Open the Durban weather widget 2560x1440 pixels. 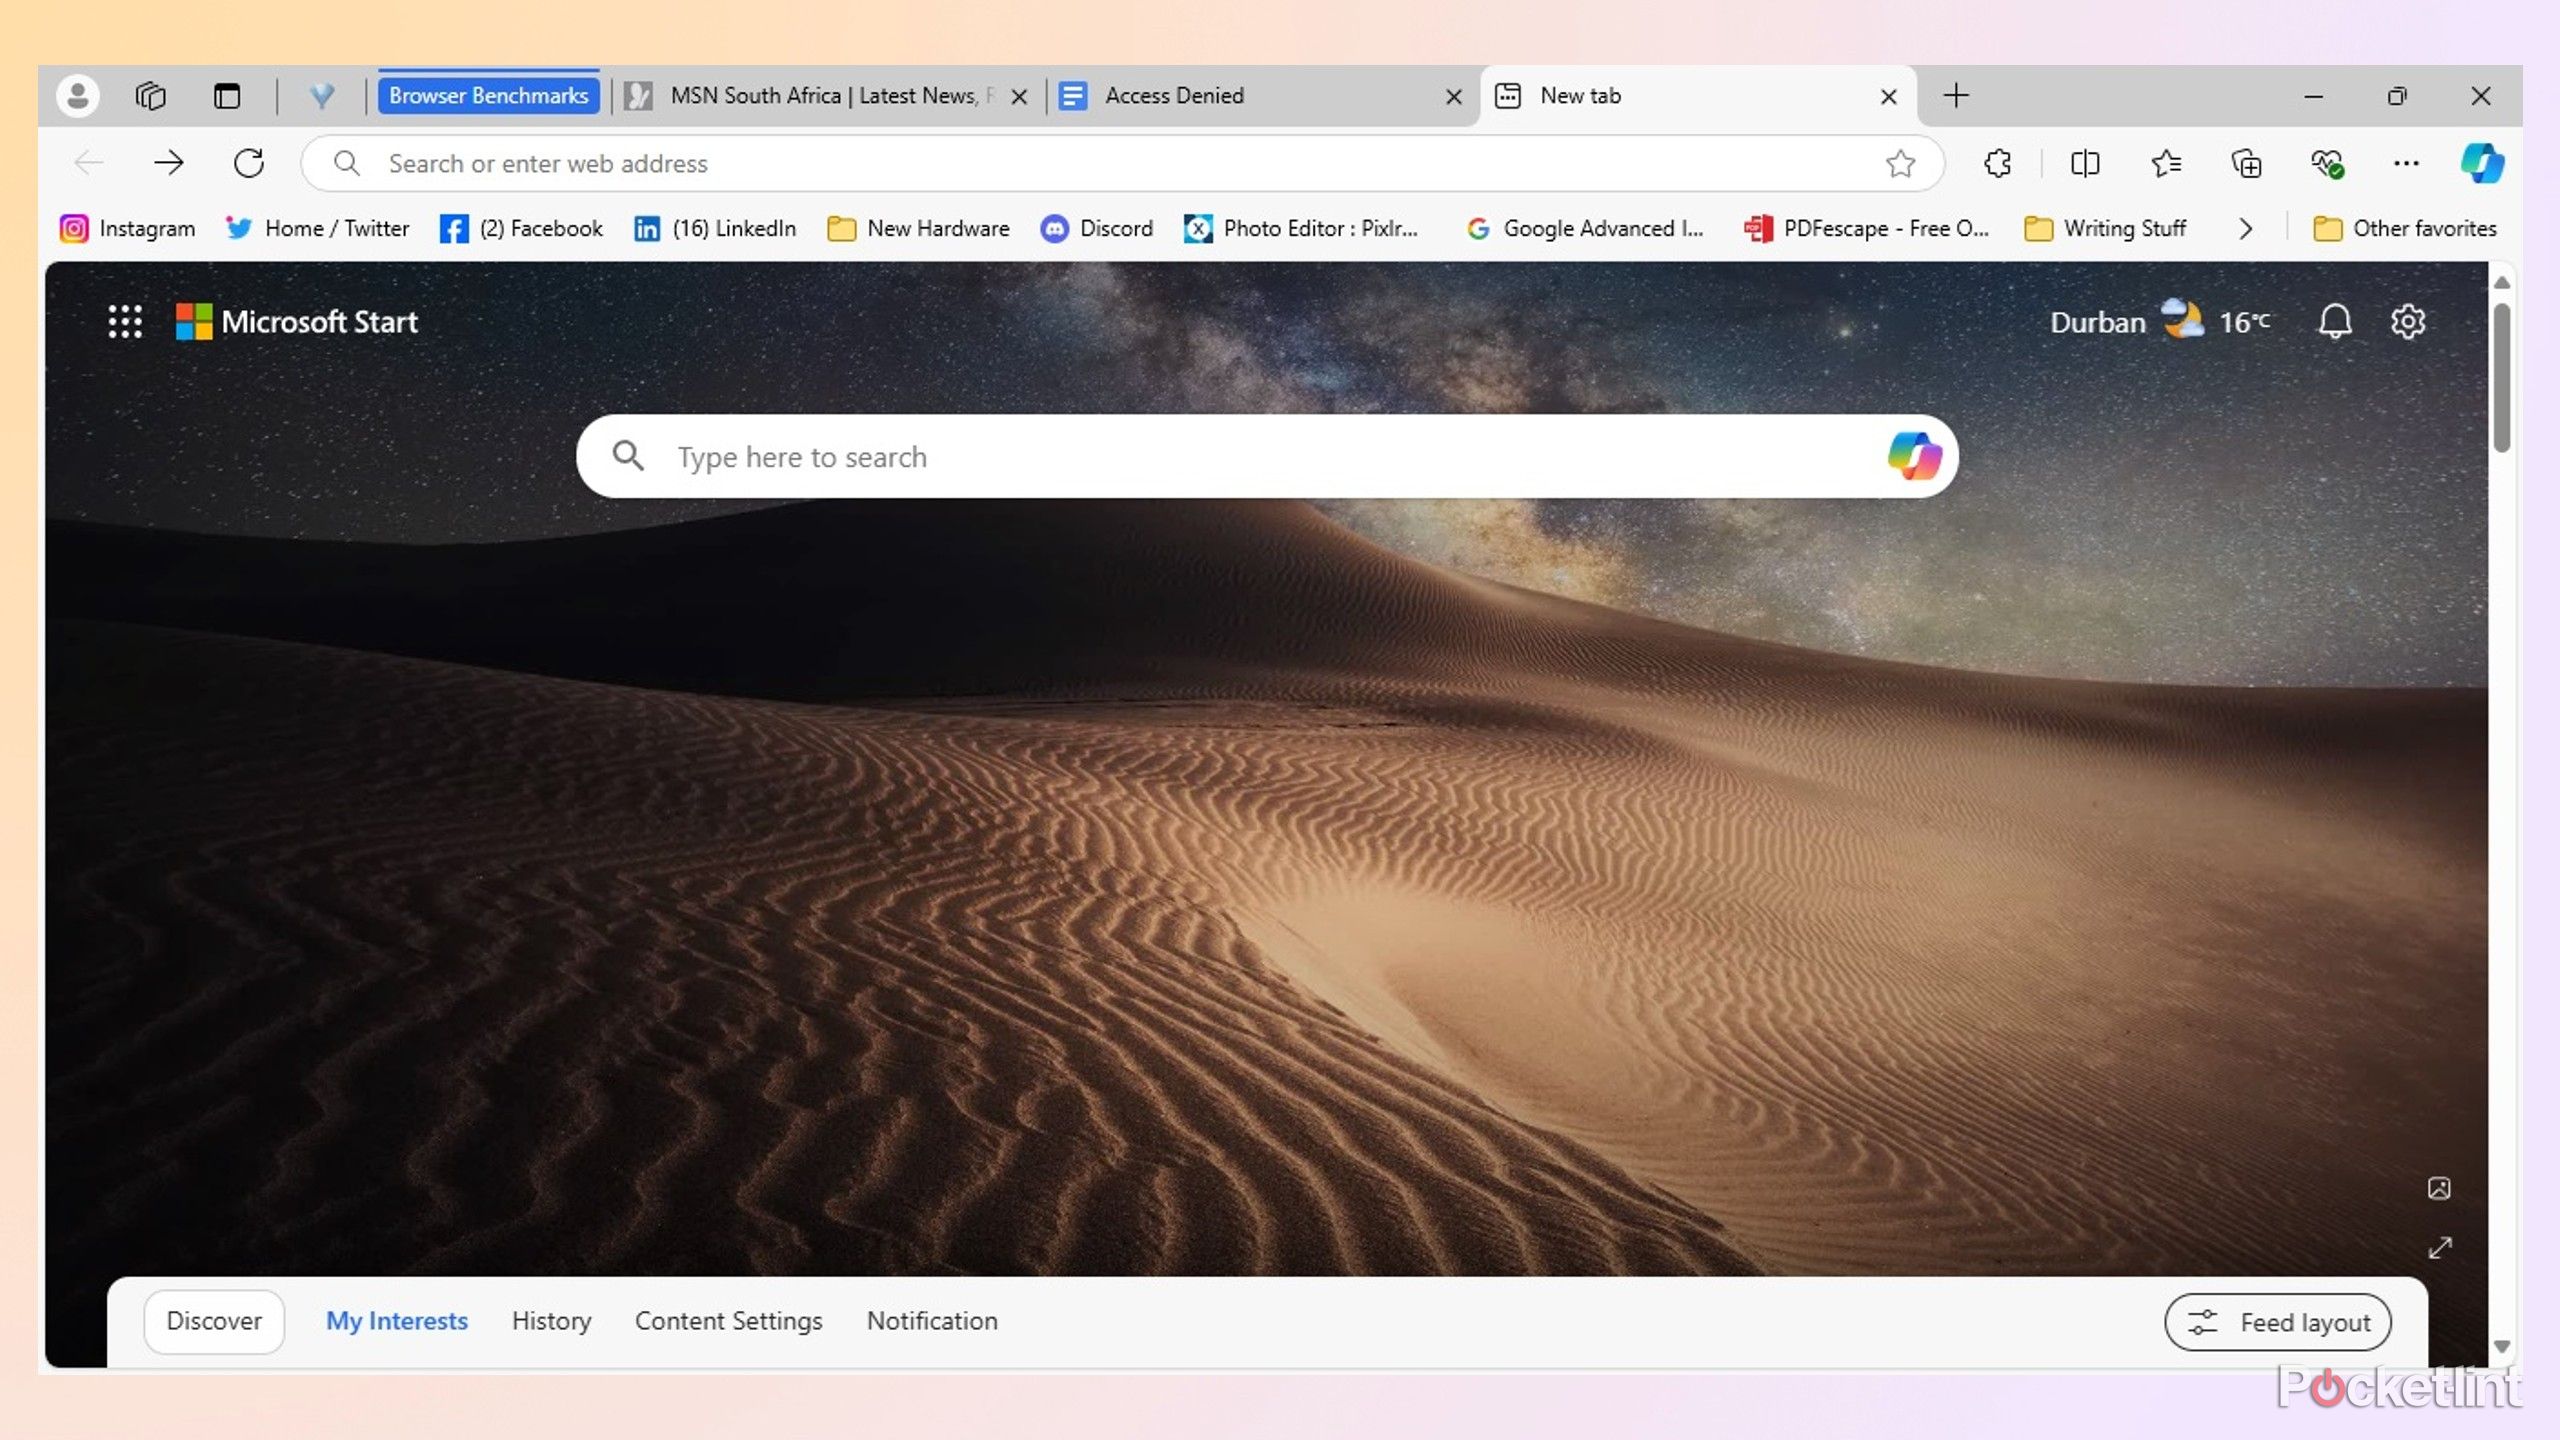(2160, 322)
